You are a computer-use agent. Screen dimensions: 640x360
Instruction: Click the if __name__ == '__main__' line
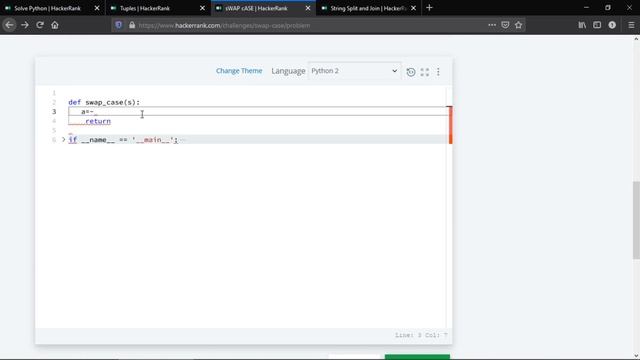(123, 140)
